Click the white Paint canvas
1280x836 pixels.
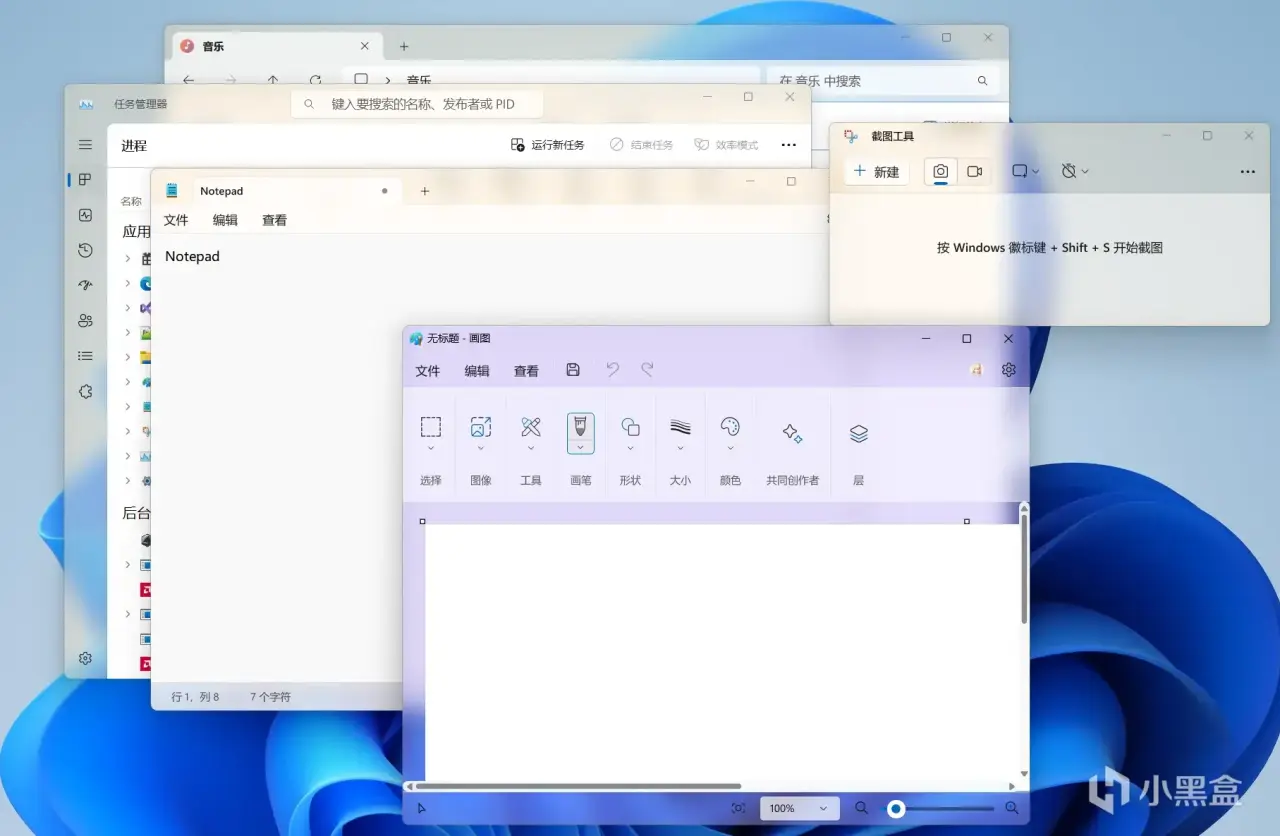[721, 652]
